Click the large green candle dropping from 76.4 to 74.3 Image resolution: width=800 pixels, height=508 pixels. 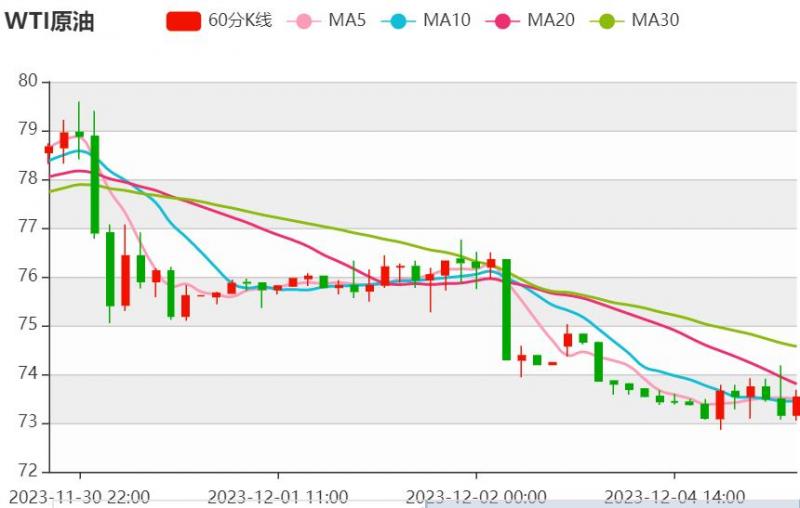point(507,310)
